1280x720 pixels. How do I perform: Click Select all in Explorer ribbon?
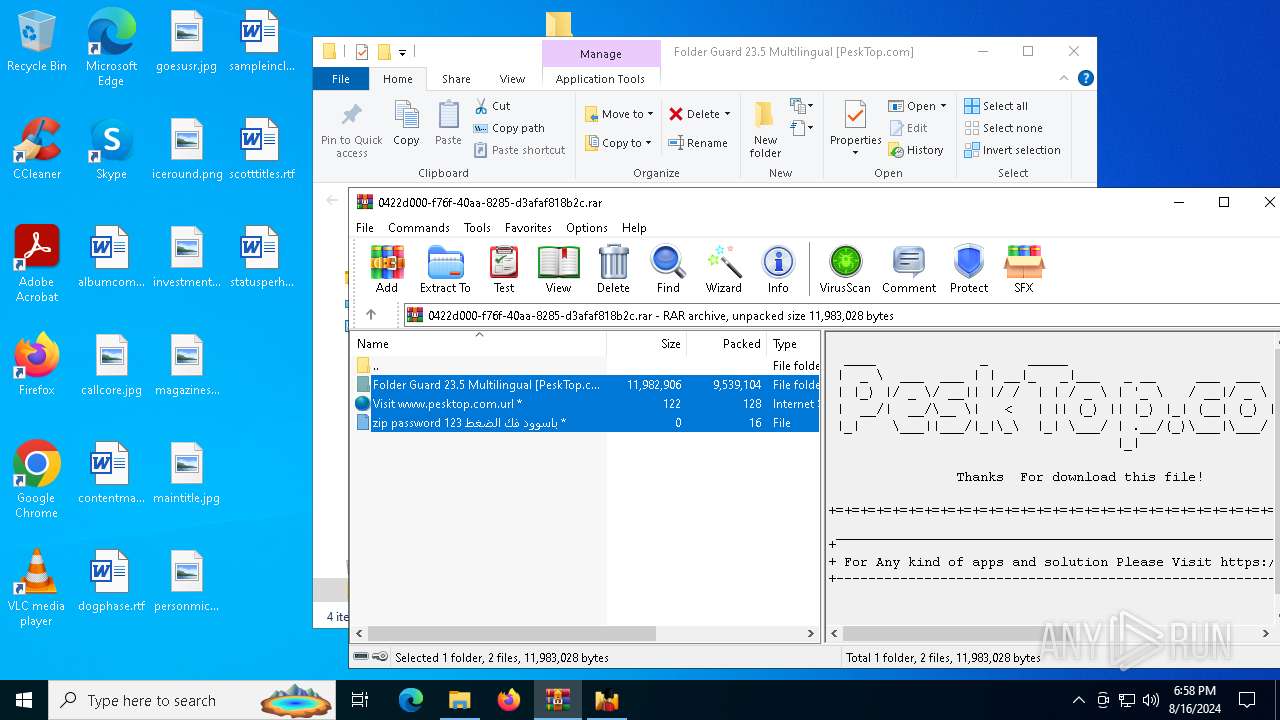(x=995, y=106)
